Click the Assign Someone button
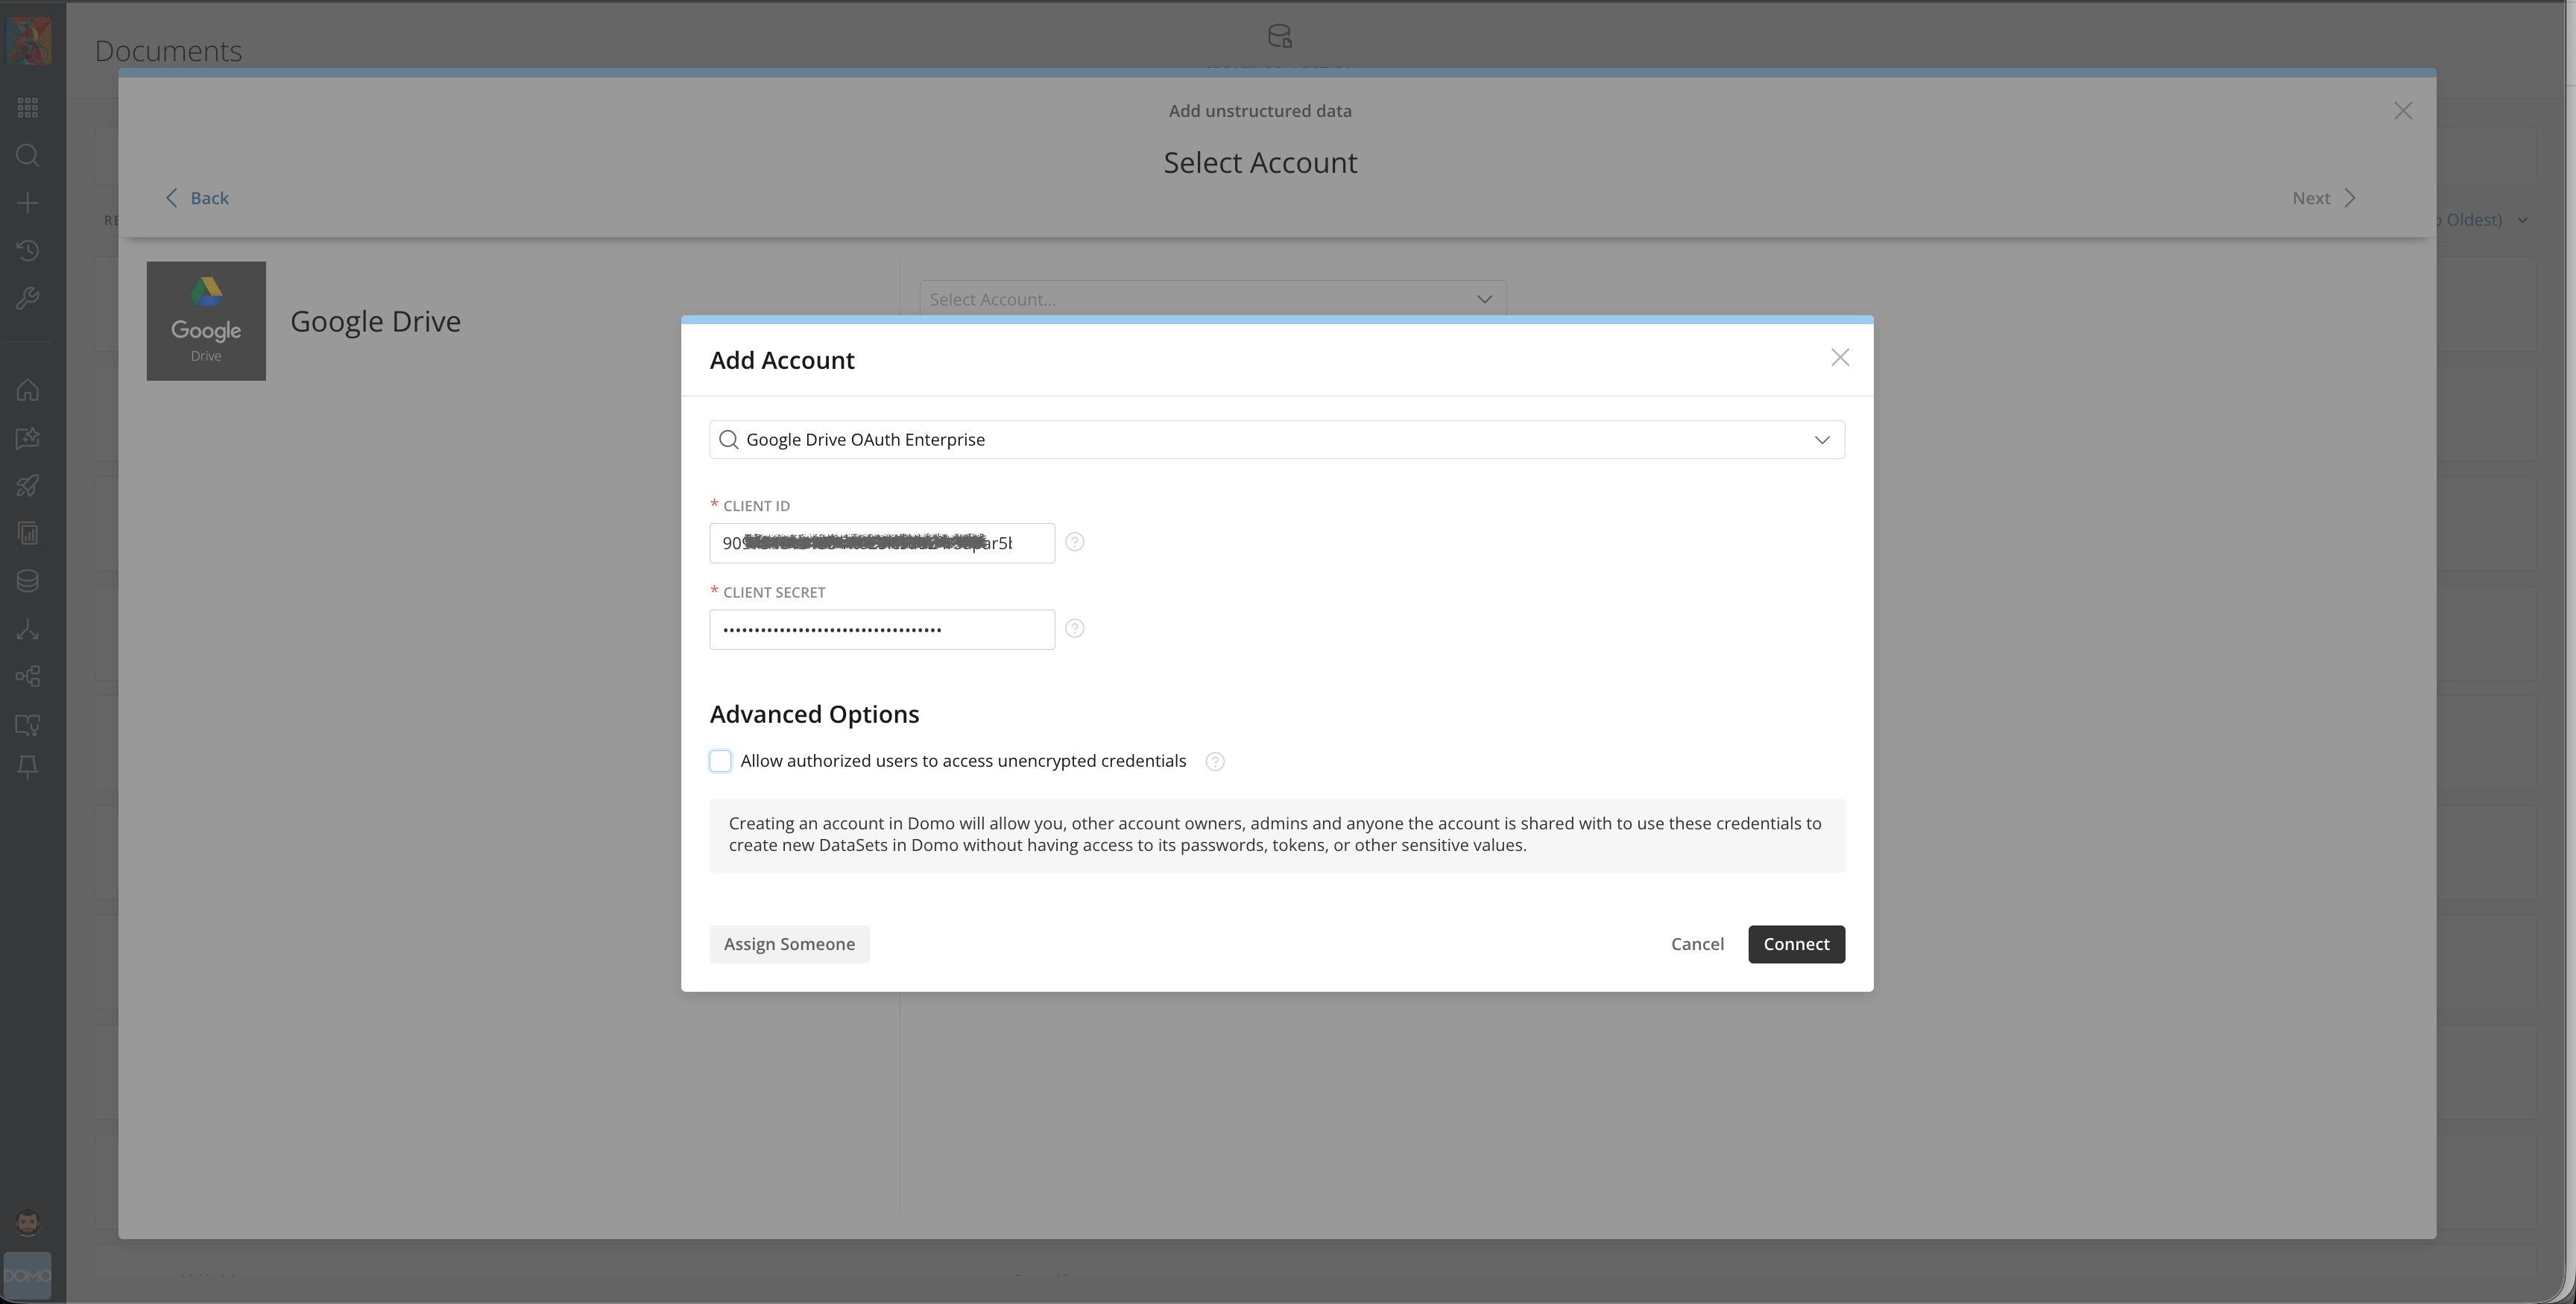 click(789, 944)
